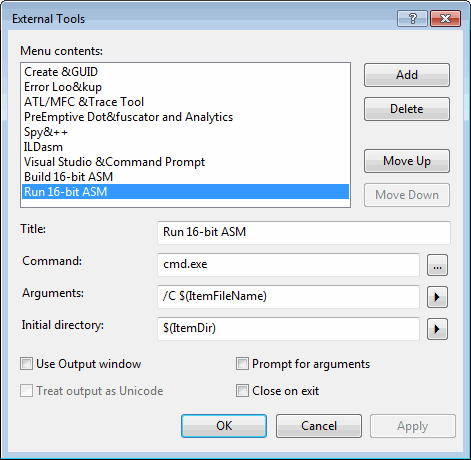This screenshot has height=460, width=471.
Task: Click into the Title text field
Action: point(304,232)
